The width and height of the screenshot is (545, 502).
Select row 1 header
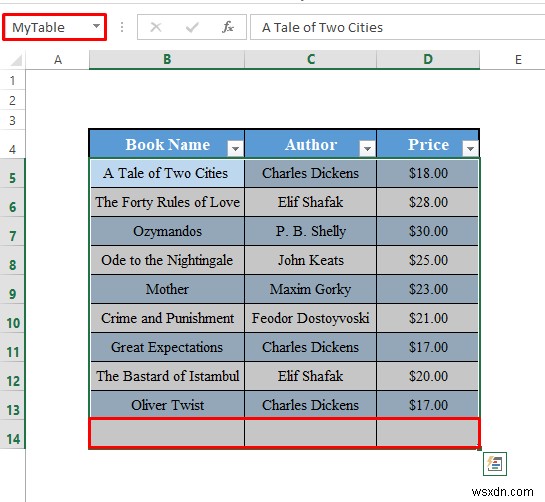click(x=13, y=80)
